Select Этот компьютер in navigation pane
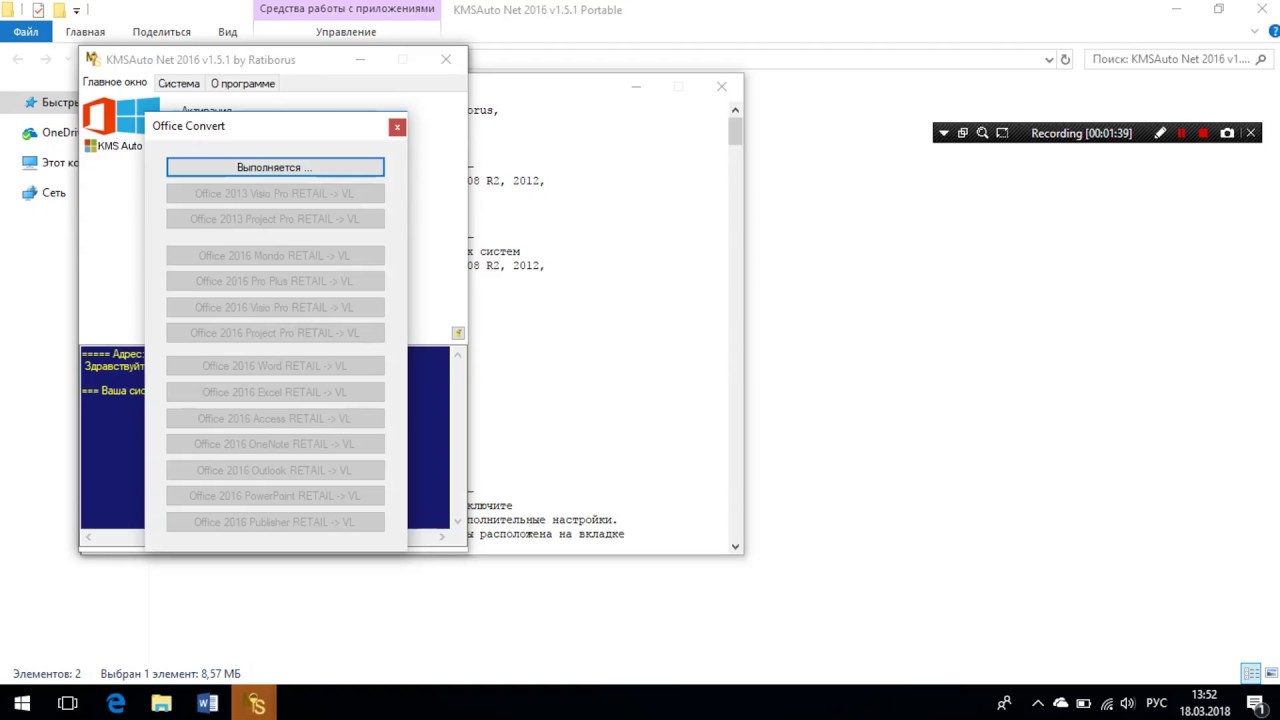The width and height of the screenshot is (1280, 720). (x=51, y=163)
